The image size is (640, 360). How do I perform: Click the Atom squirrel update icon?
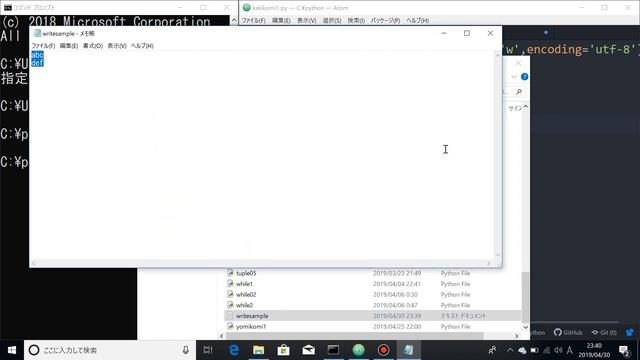(630, 332)
